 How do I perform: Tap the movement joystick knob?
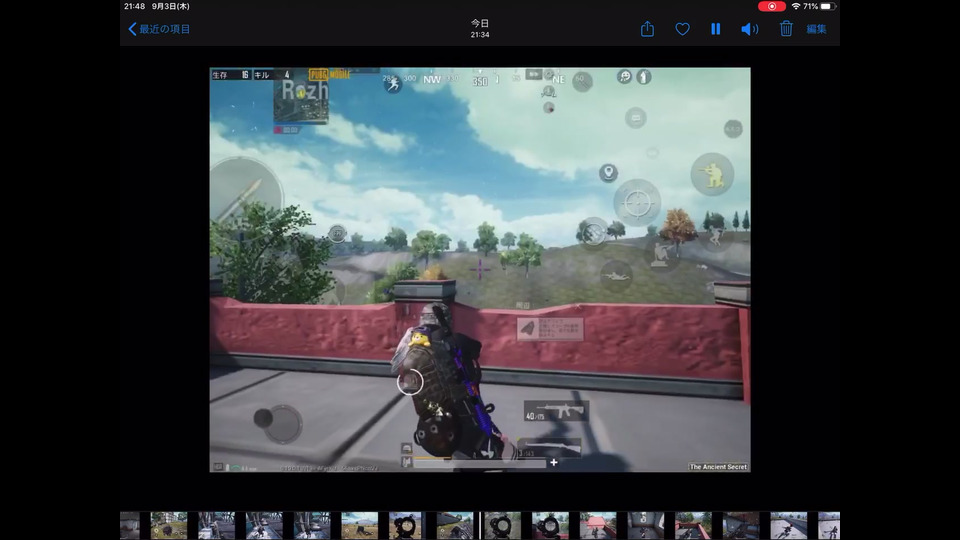pos(263,418)
